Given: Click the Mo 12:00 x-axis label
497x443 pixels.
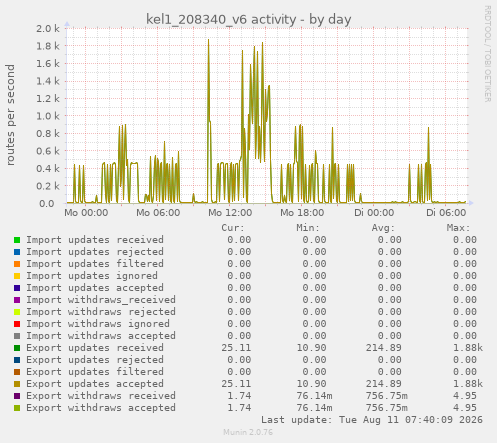Looking at the screenshot, I should click(230, 213).
